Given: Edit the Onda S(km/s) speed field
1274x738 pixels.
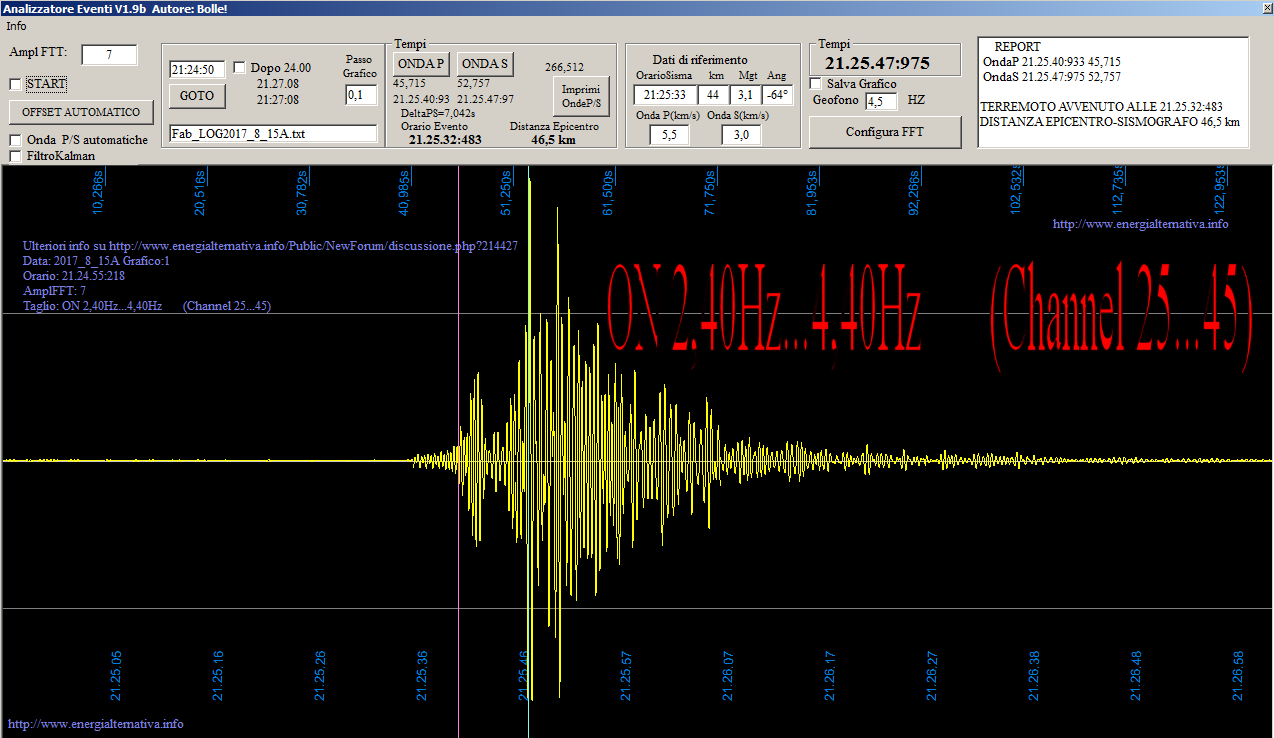Looking at the screenshot, I should 741,135.
